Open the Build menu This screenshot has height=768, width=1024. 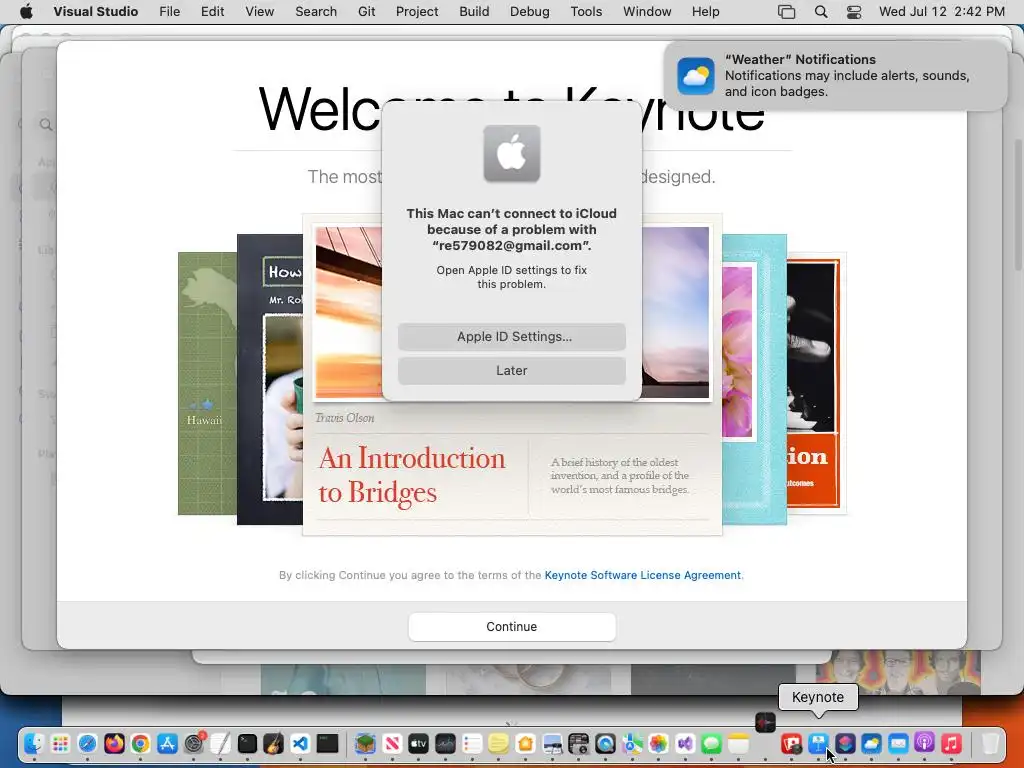click(474, 12)
